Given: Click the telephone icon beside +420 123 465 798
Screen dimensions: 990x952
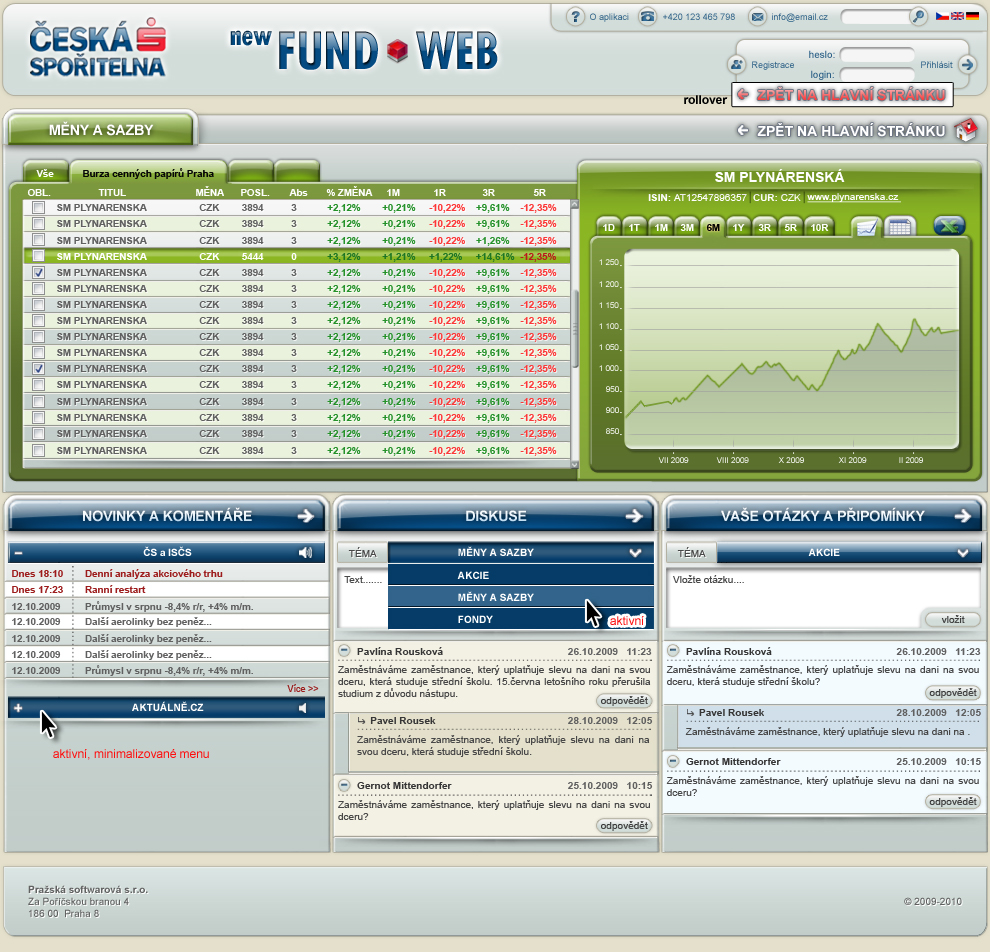Looking at the screenshot, I should click(x=647, y=16).
